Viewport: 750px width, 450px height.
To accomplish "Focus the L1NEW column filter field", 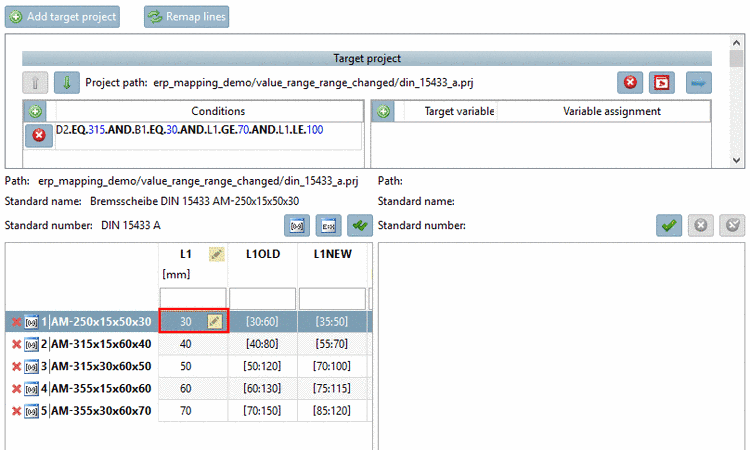I will click(332, 299).
